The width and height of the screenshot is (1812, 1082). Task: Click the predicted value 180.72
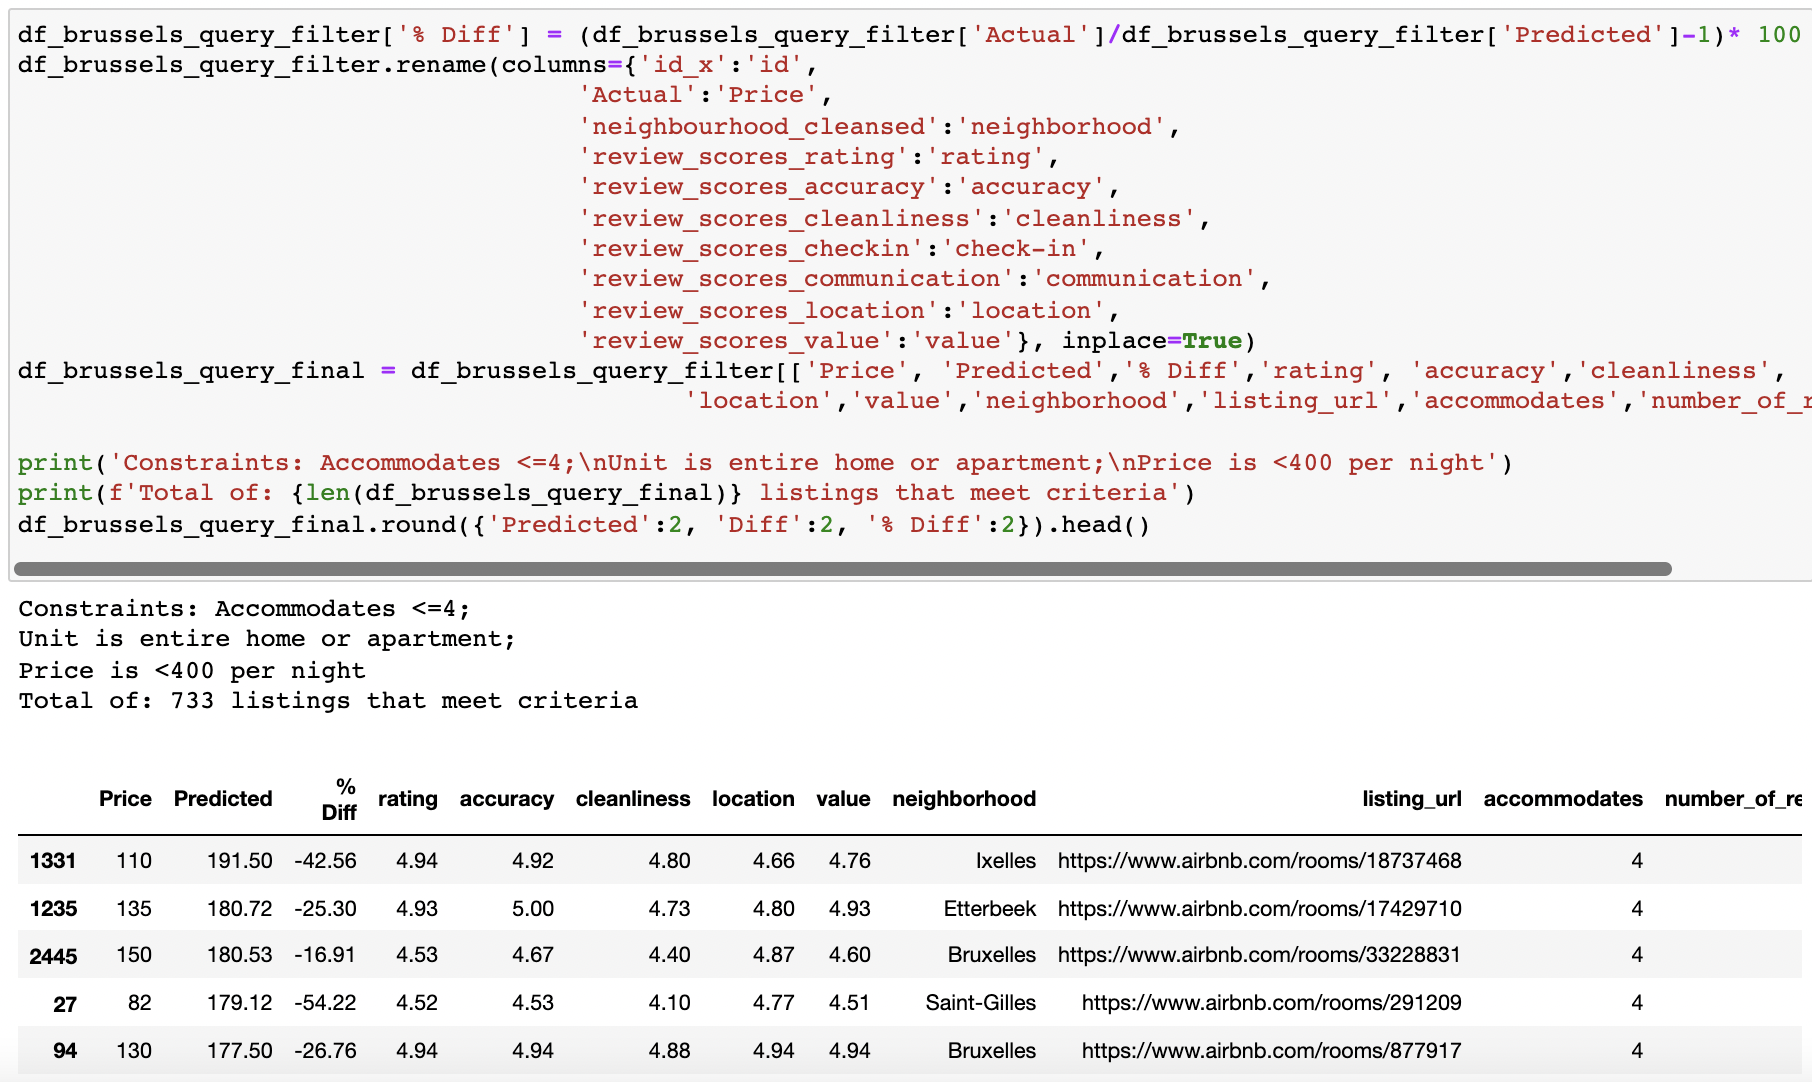[240, 909]
